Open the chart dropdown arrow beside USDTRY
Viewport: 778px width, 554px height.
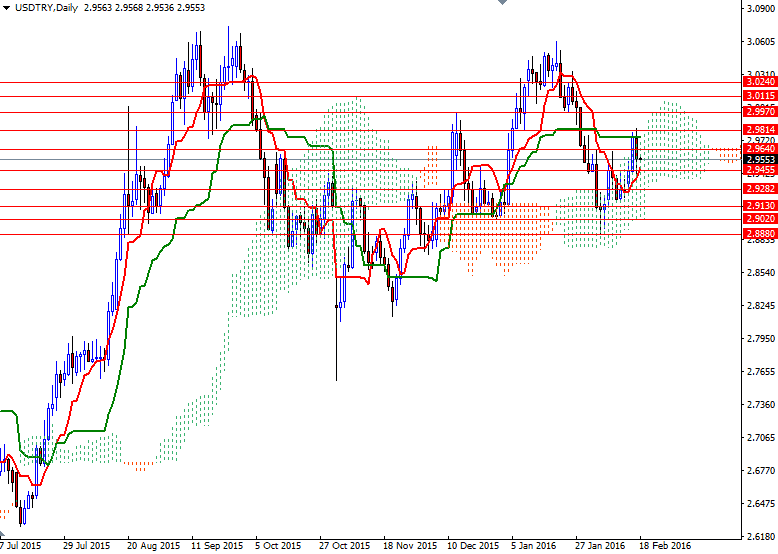[6, 8]
